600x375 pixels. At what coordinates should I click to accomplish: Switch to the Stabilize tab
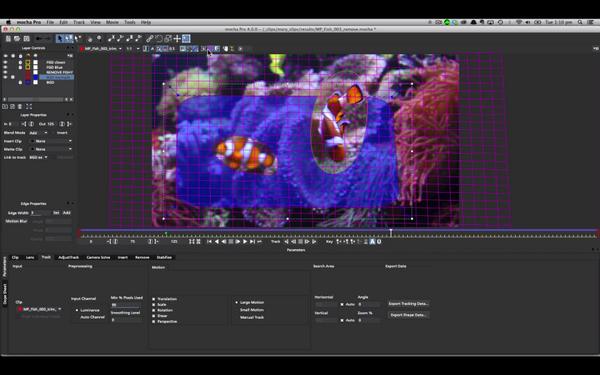(x=164, y=258)
